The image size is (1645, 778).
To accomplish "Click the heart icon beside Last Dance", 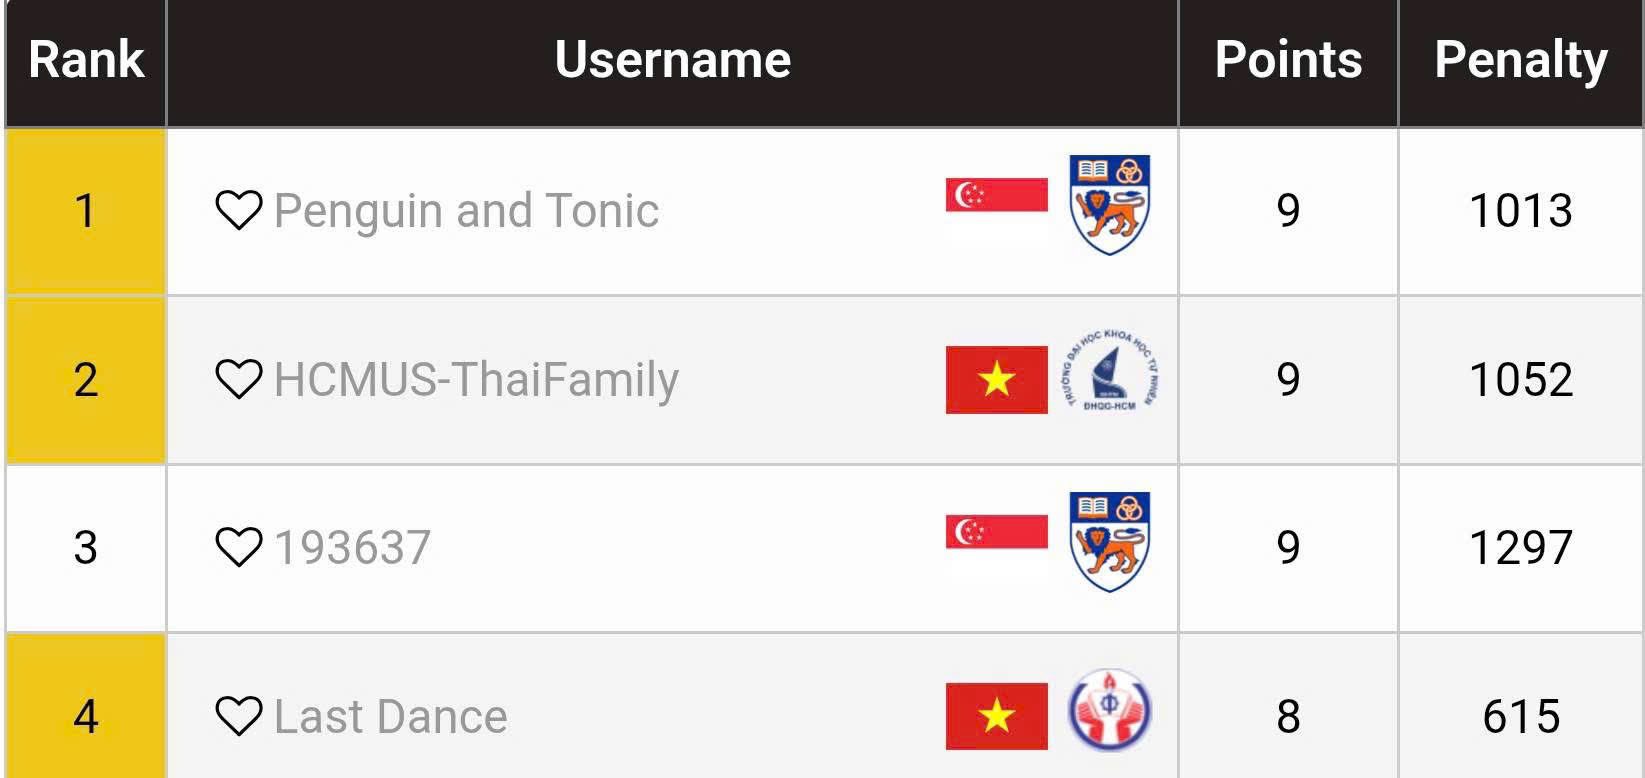I will coord(238,716).
